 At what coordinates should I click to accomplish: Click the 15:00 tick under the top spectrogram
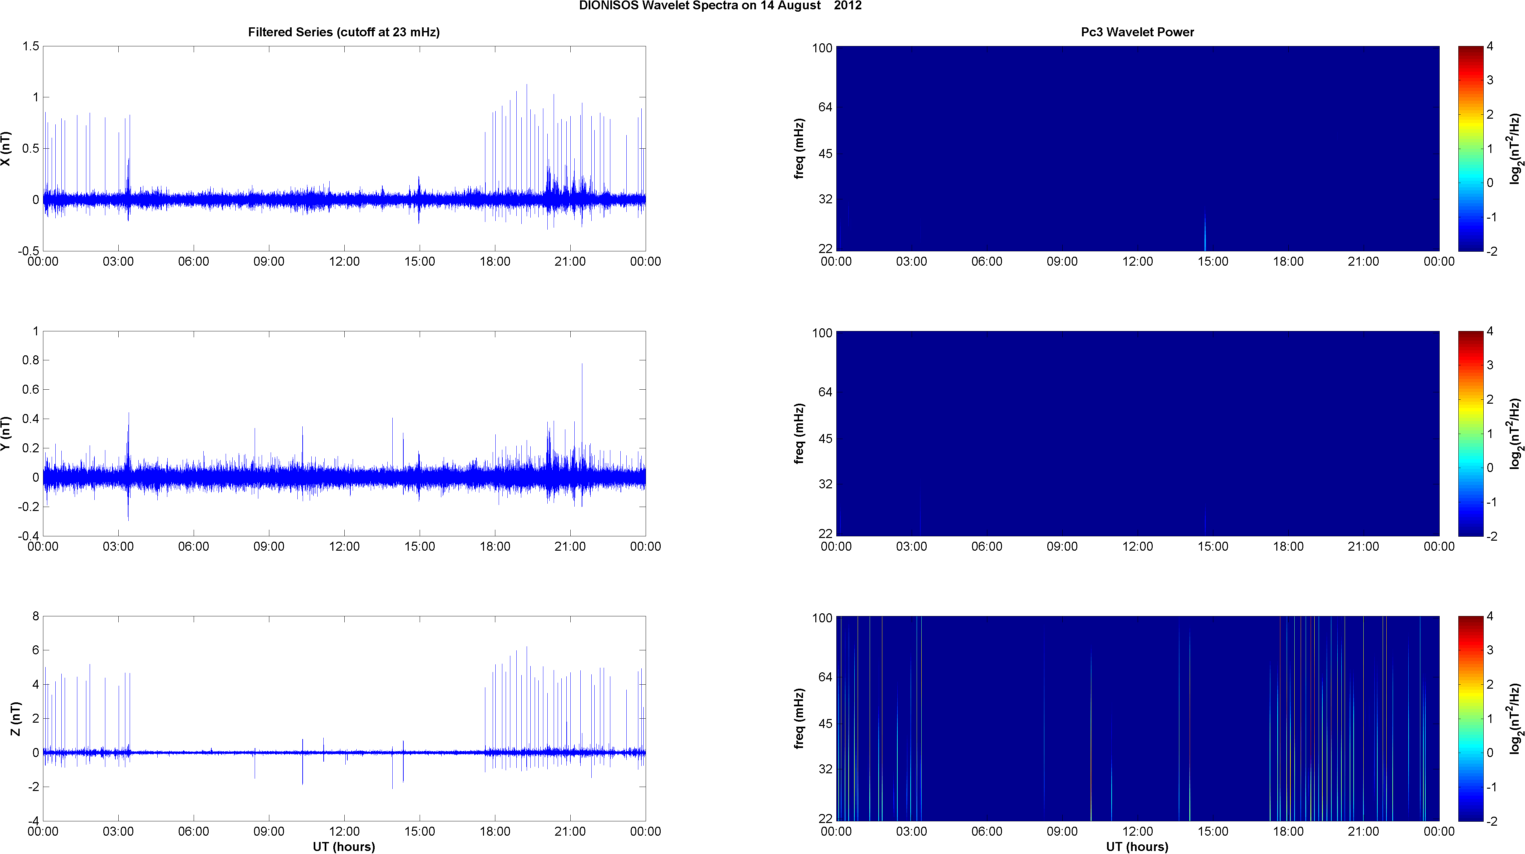click(x=1213, y=262)
